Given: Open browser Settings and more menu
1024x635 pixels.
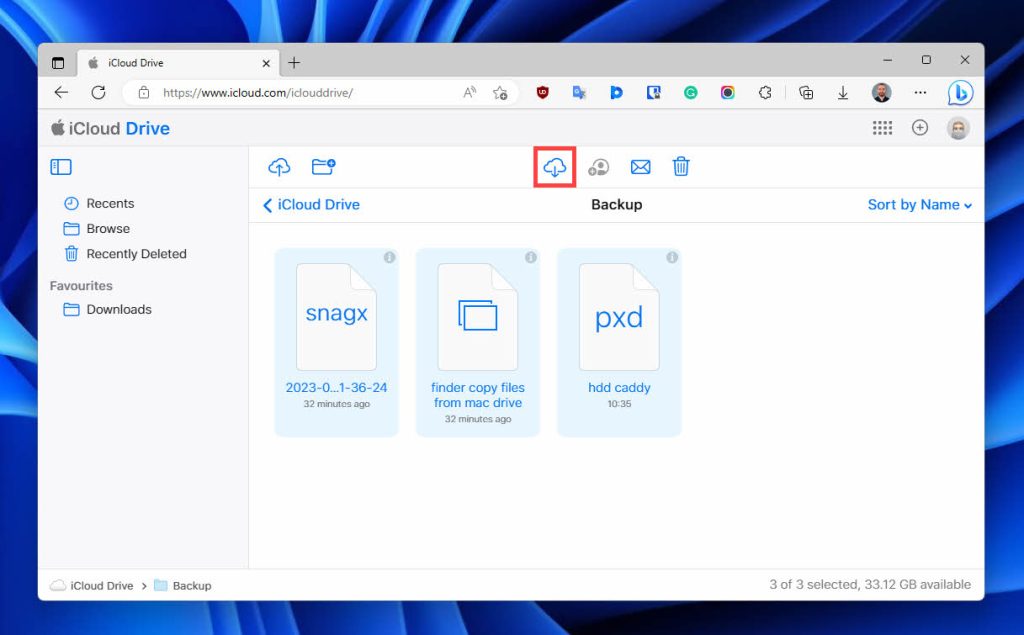Looking at the screenshot, I should (x=920, y=93).
